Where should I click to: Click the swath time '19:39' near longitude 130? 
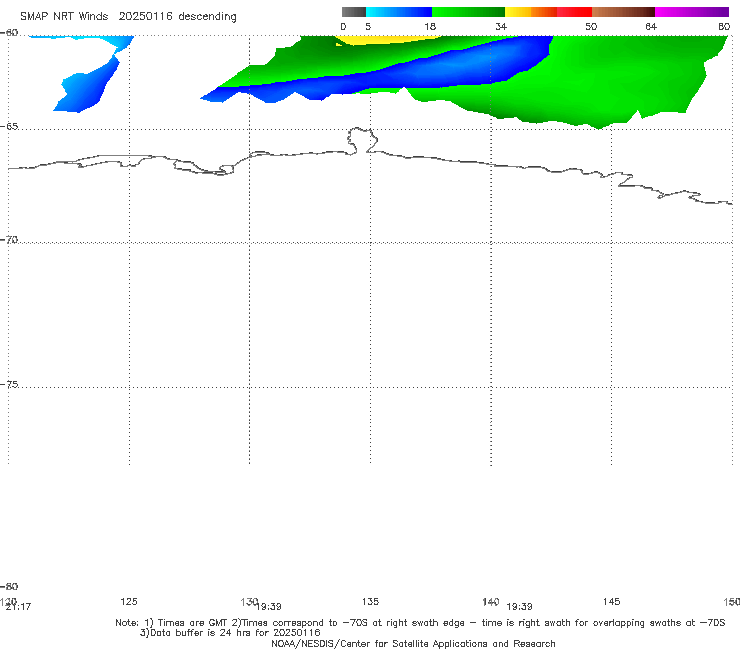[269, 607]
